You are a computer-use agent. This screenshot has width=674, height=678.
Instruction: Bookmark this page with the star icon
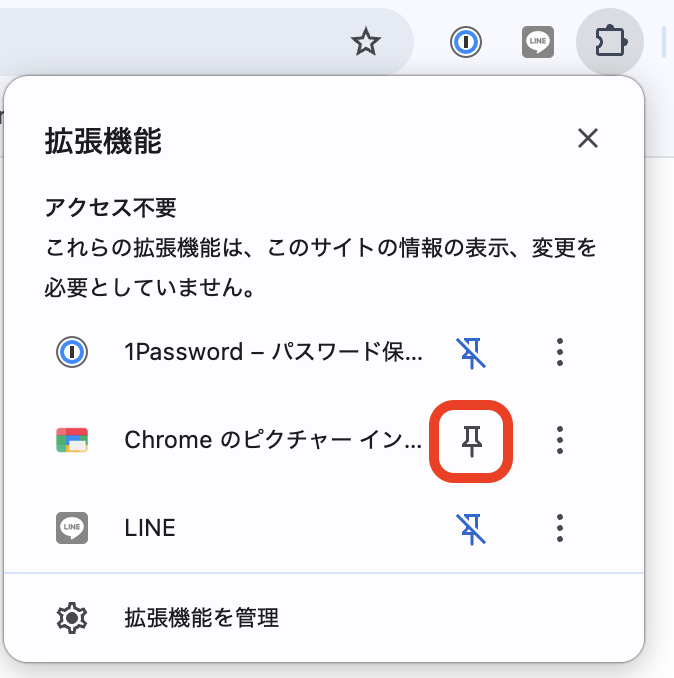(366, 42)
